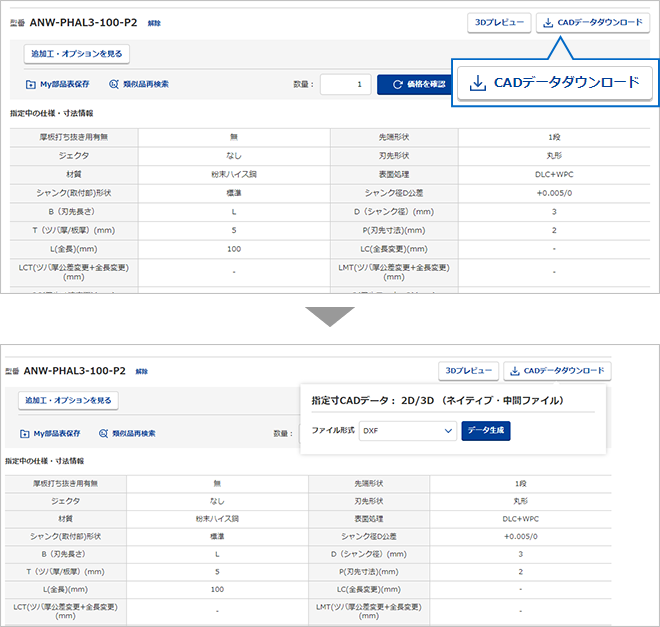Click the download icon in the large CADデータダウンロード callout
This screenshot has height=627, width=660.
(479, 82)
